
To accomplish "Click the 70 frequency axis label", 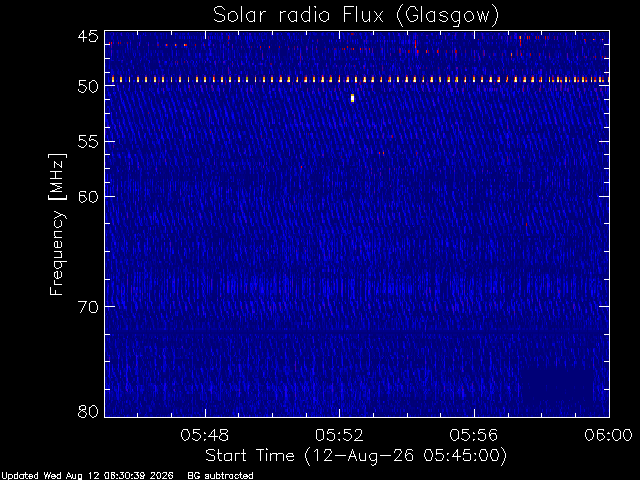I will tap(88, 307).
